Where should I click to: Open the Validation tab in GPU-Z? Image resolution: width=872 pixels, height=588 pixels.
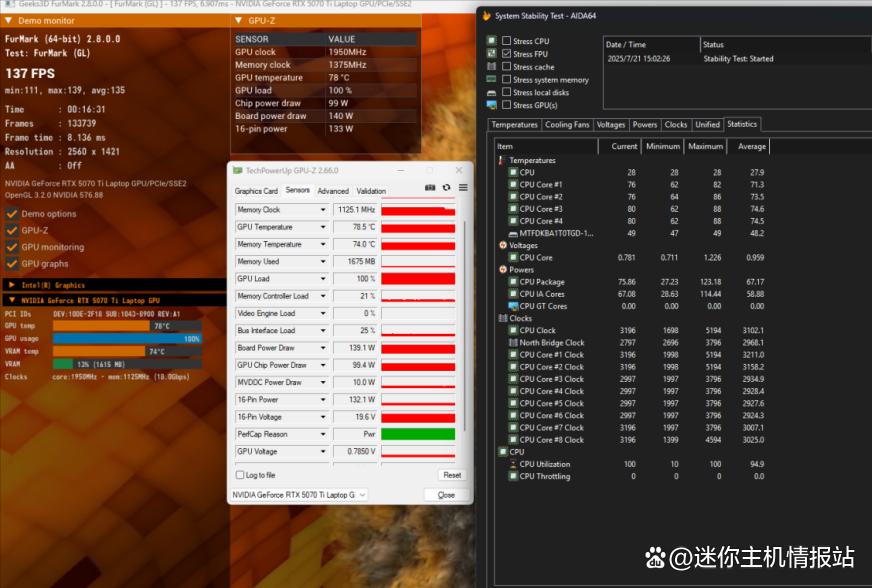click(371, 191)
